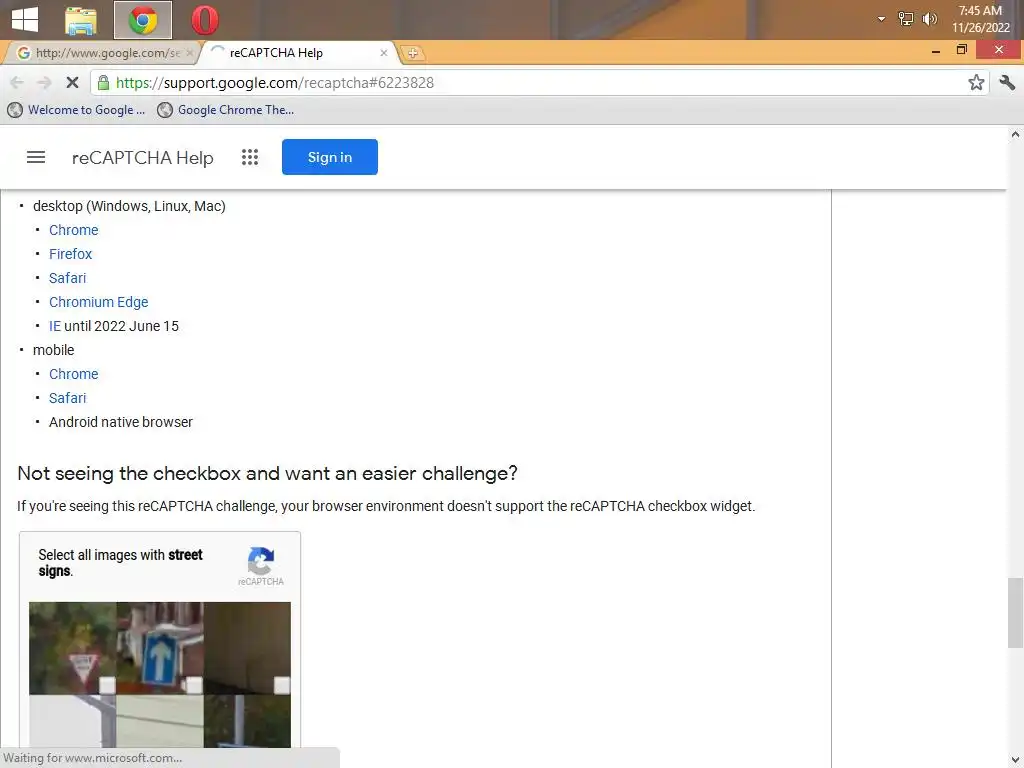
Task: Open the Chromium Edge link
Action: [x=99, y=302]
